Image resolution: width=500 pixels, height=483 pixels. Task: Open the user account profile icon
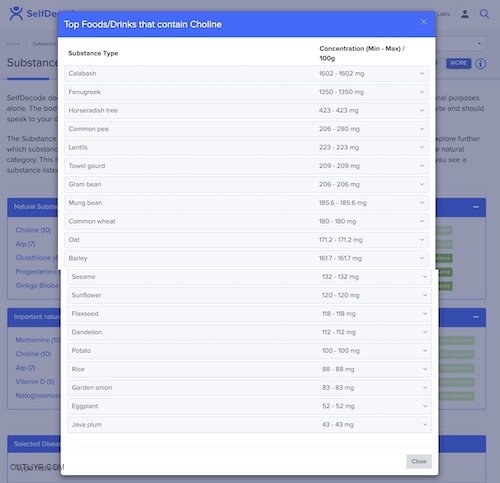[465, 14]
